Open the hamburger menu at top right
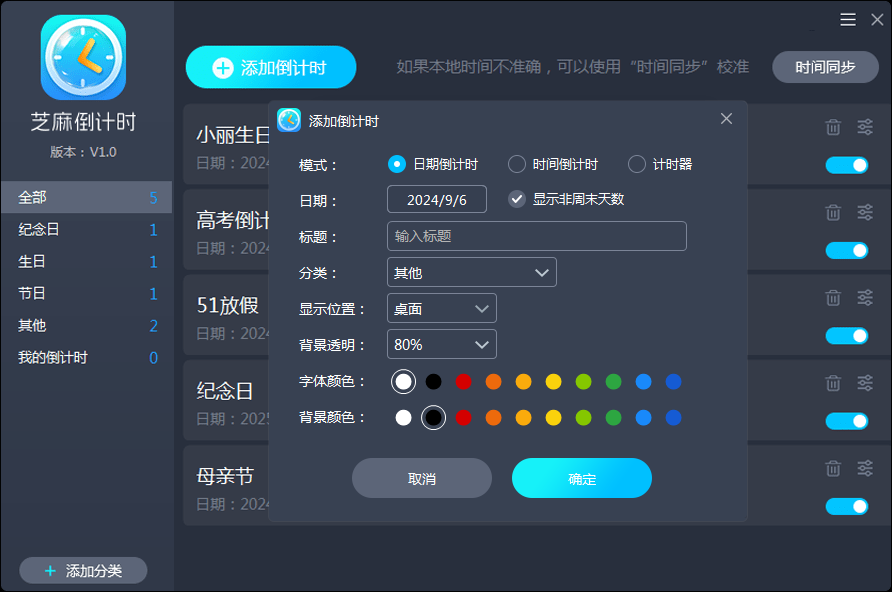 pos(848,20)
